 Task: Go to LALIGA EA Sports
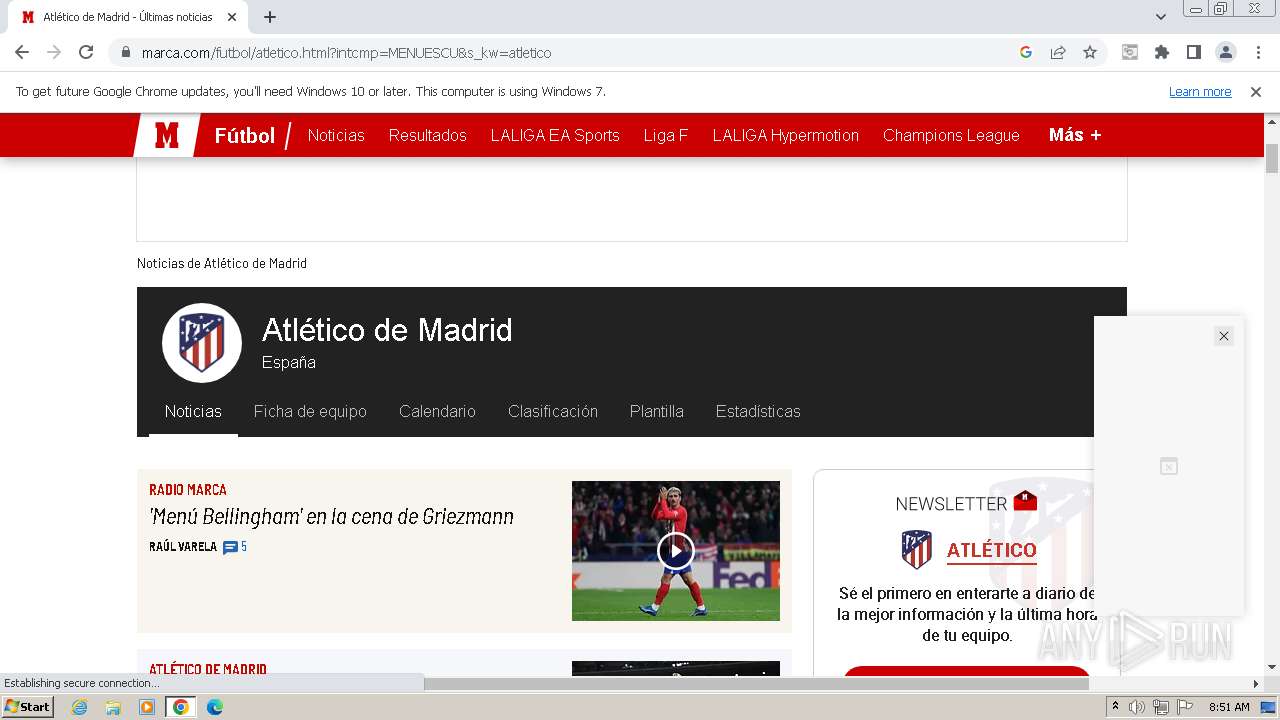[555, 135]
